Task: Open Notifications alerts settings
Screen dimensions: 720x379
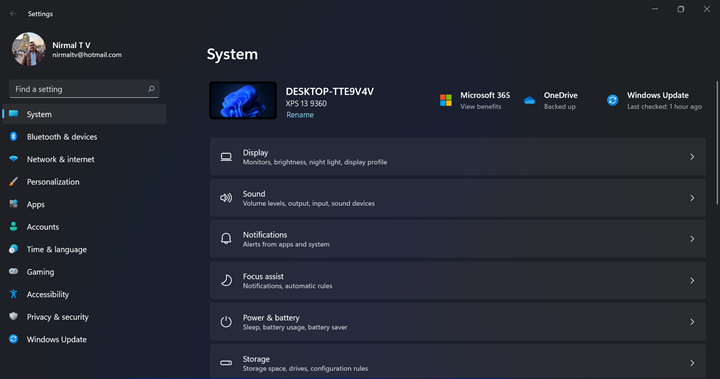Action: [458, 239]
